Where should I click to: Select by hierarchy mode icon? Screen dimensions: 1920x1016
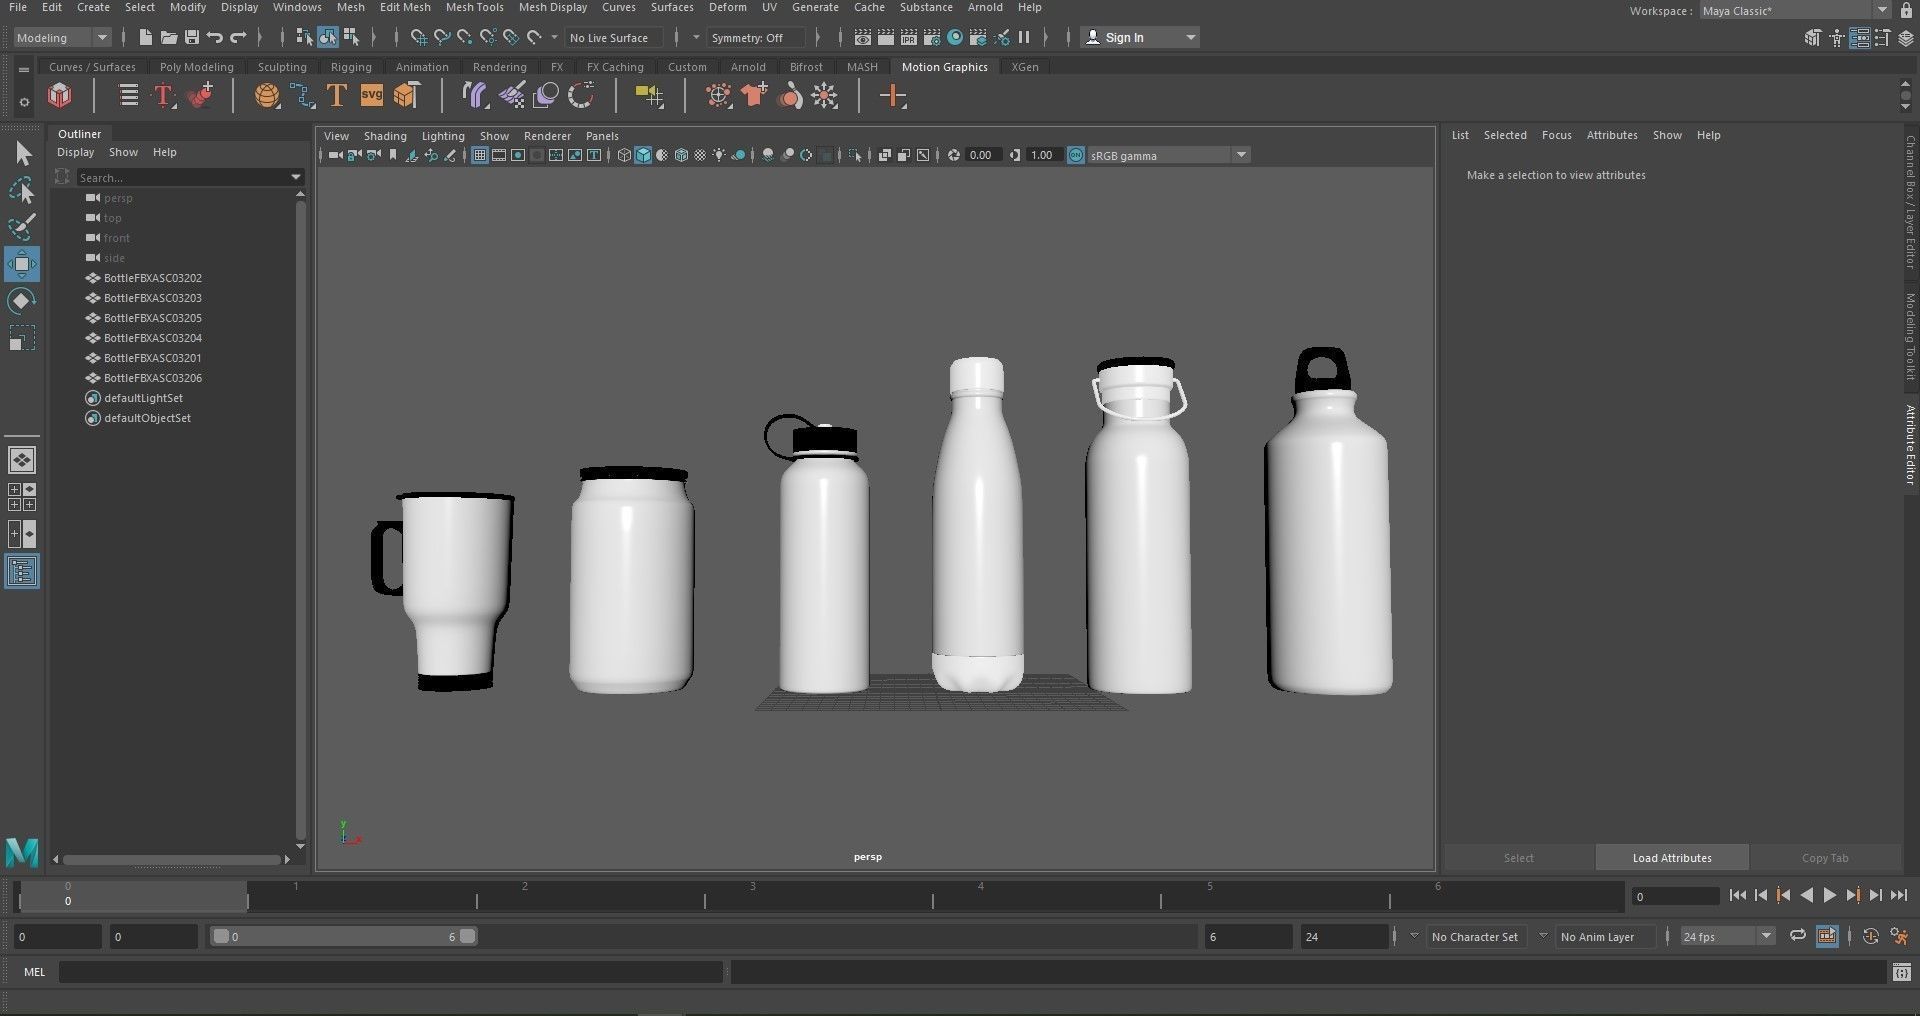tap(304, 38)
